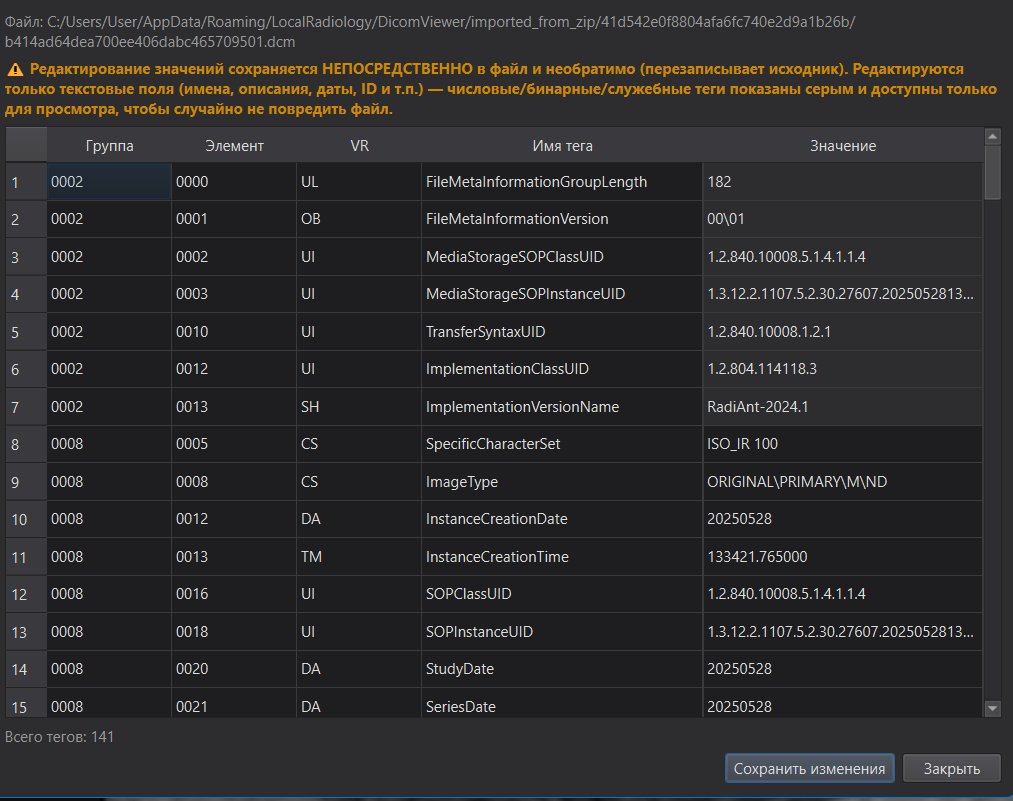Click the Элемент column header
Screen dimensions: 1013x801
pos(234,146)
